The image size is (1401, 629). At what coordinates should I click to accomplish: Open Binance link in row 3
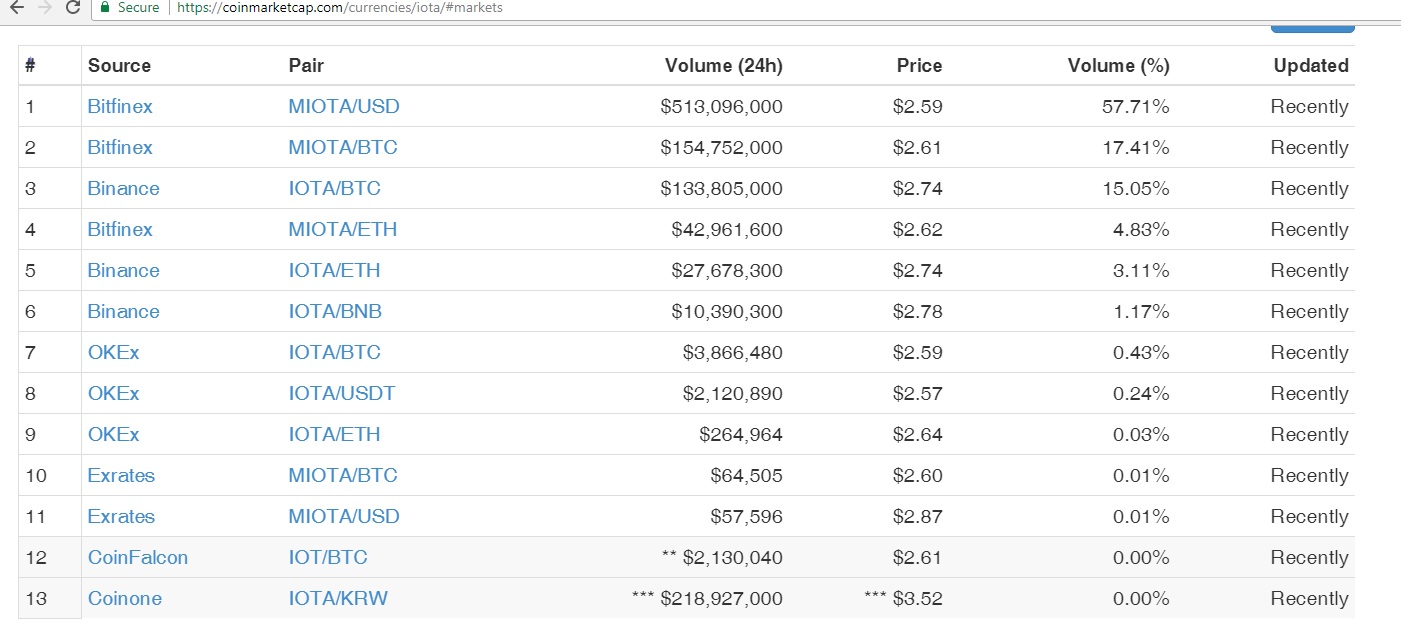pyautogui.click(x=124, y=188)
